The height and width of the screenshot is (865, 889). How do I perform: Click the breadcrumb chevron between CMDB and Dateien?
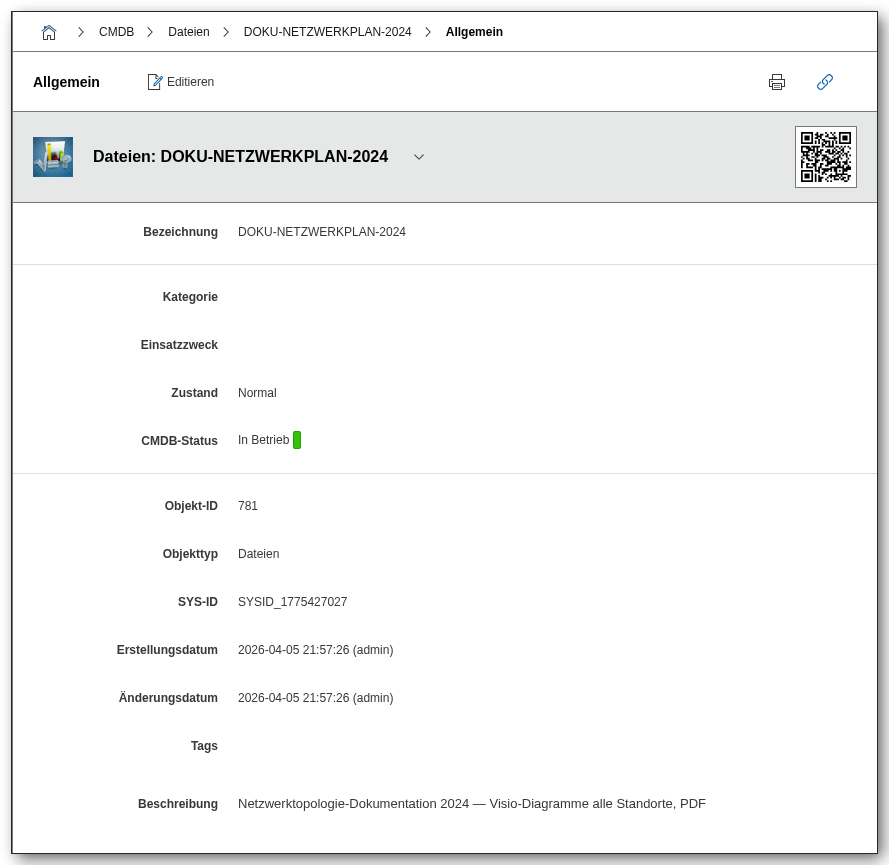click(x=150, y=32)
